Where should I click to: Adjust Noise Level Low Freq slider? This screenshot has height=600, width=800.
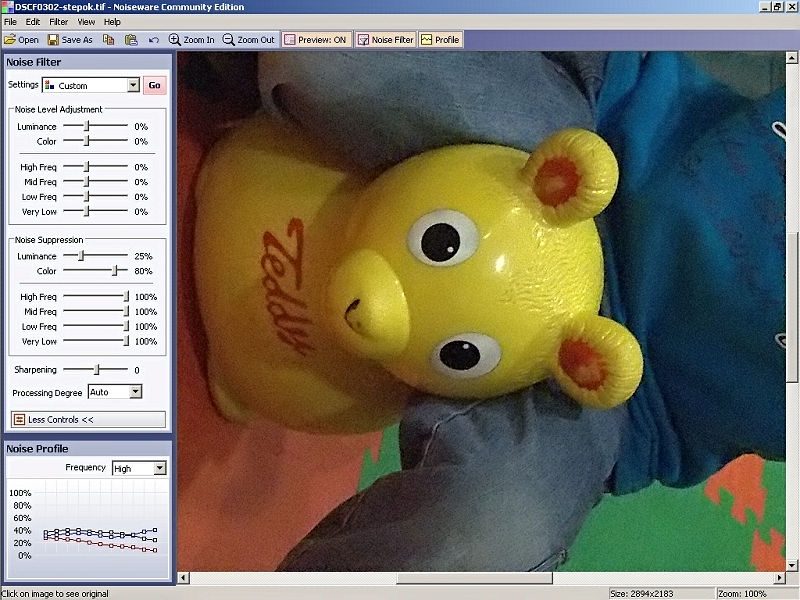87,196
